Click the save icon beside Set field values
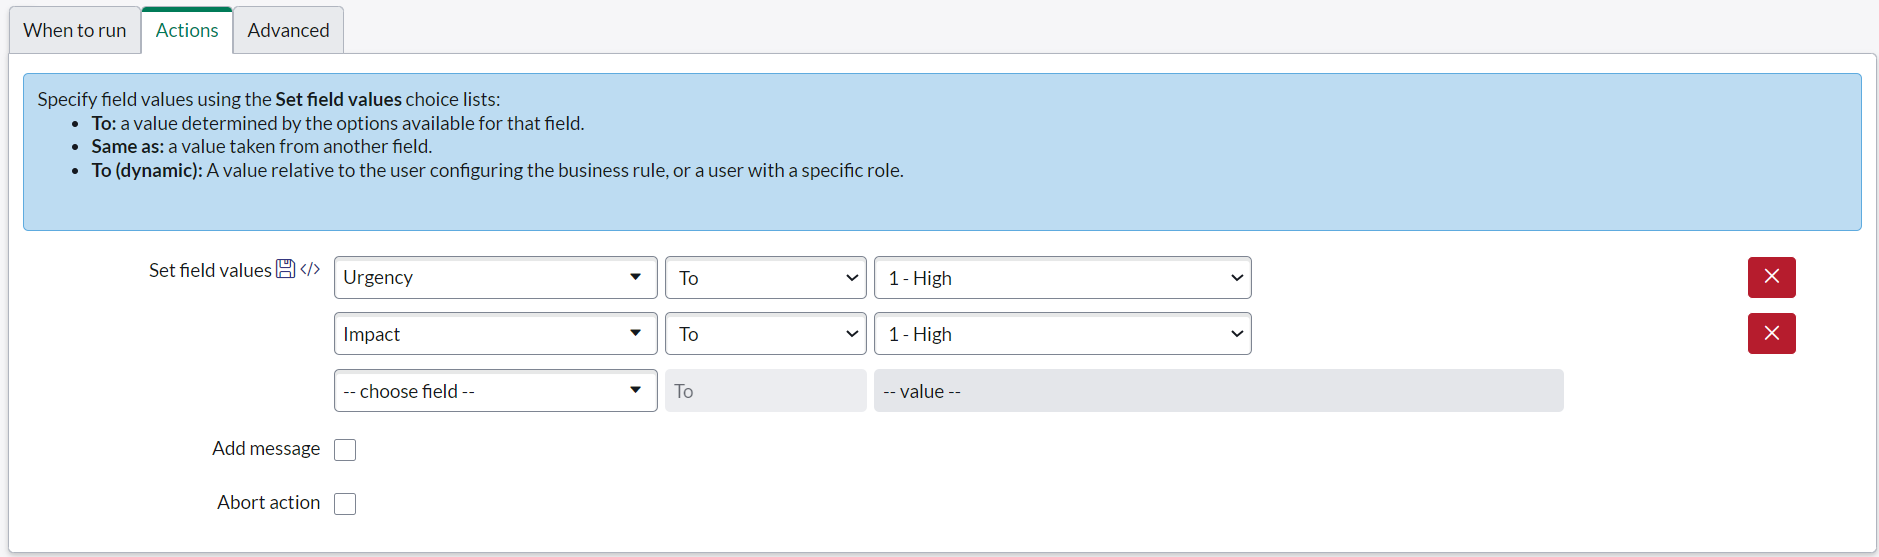 (285, 269)
